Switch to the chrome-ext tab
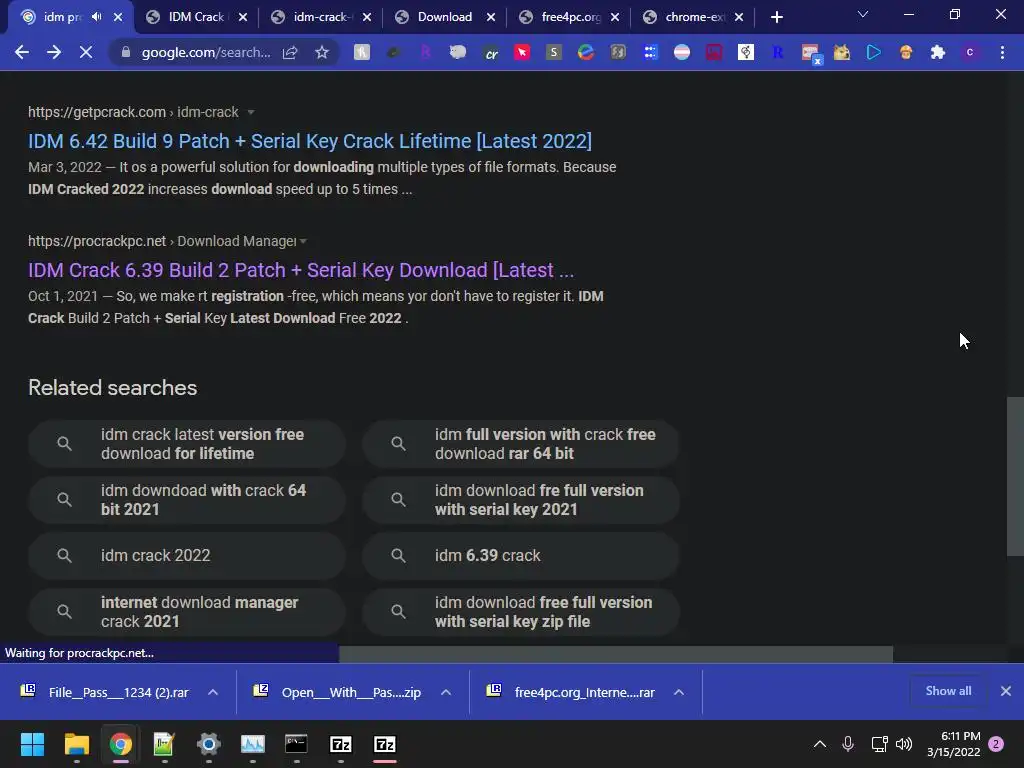The image size is (1024, 768). pyautogui.click(x=692, y=17)
